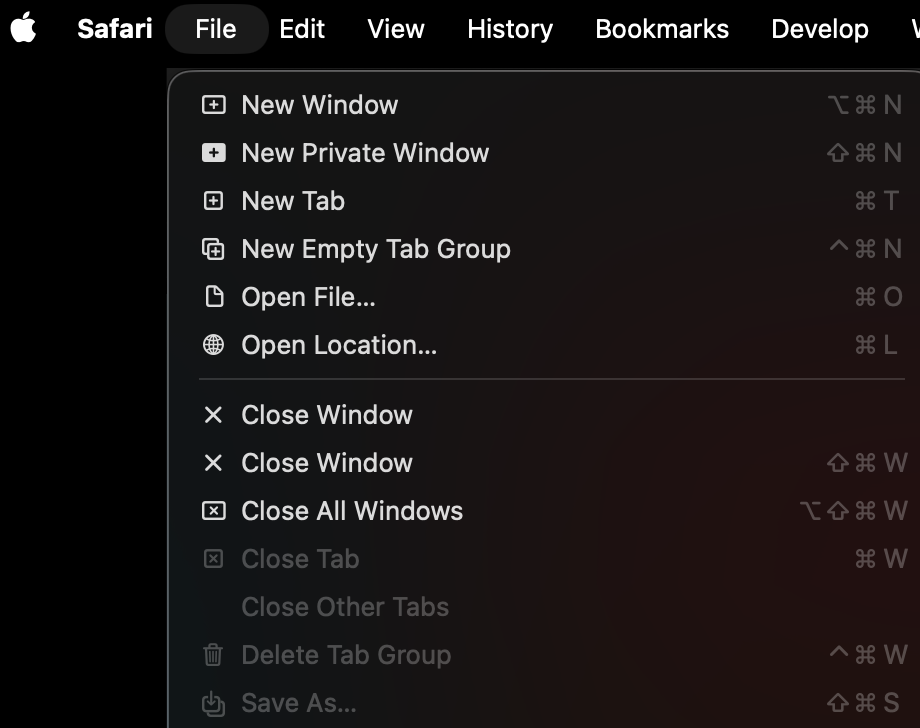Image resolution: width=920 pixels, height=728 pixels.
Task: Open the Bookmarks menu
Action: 662,29
